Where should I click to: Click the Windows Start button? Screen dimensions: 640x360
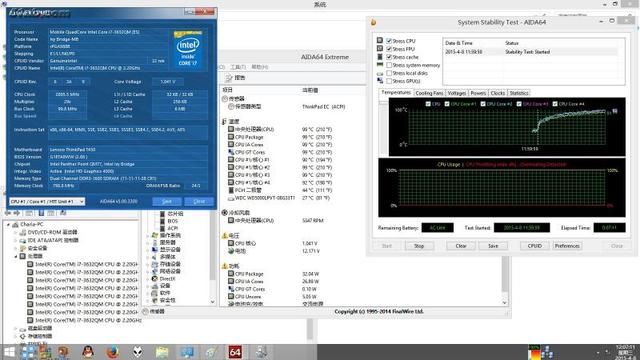[x=9, y=352]
